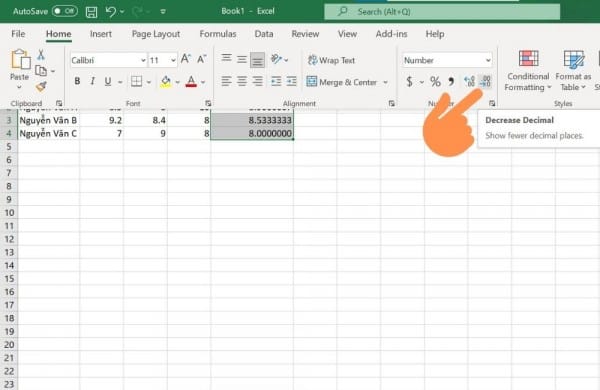Image resolution: width=600 pixels, height=390 pixels.
Task: Align text left
Action: pos(227,81)
